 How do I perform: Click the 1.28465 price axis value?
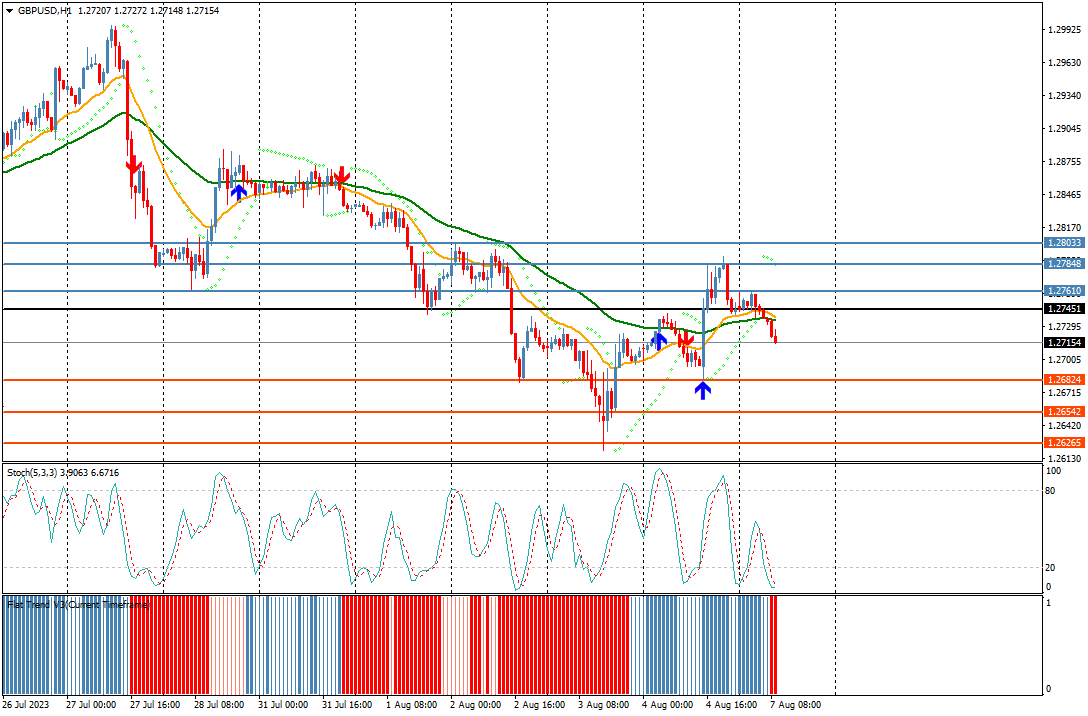coord(1064,195)
